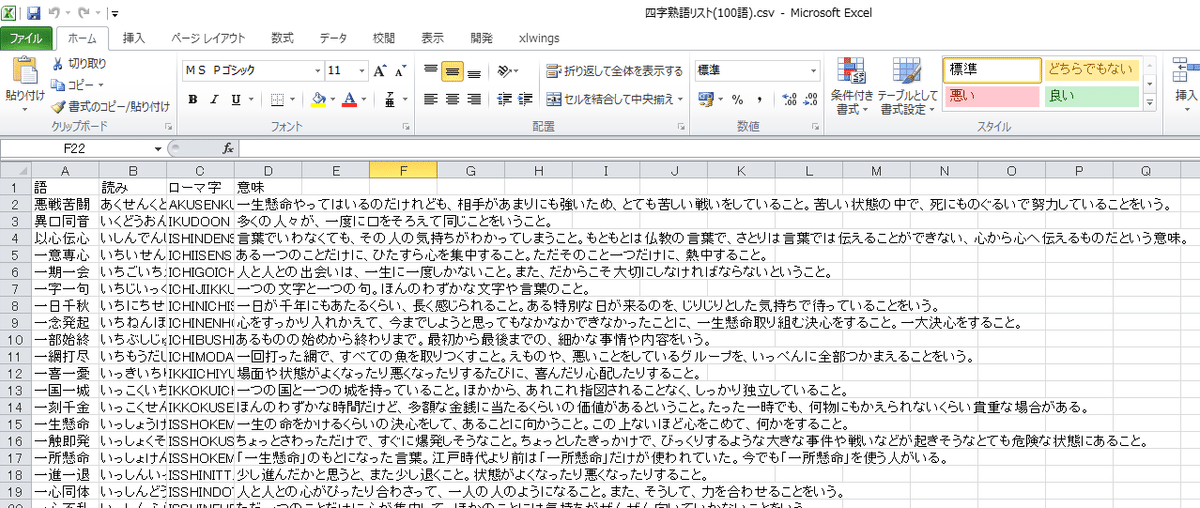Apply the 標準 (Normal) cell style
Image resolution: width=1200 pixels, height=508 pixels.
click(x=992, y=69)
